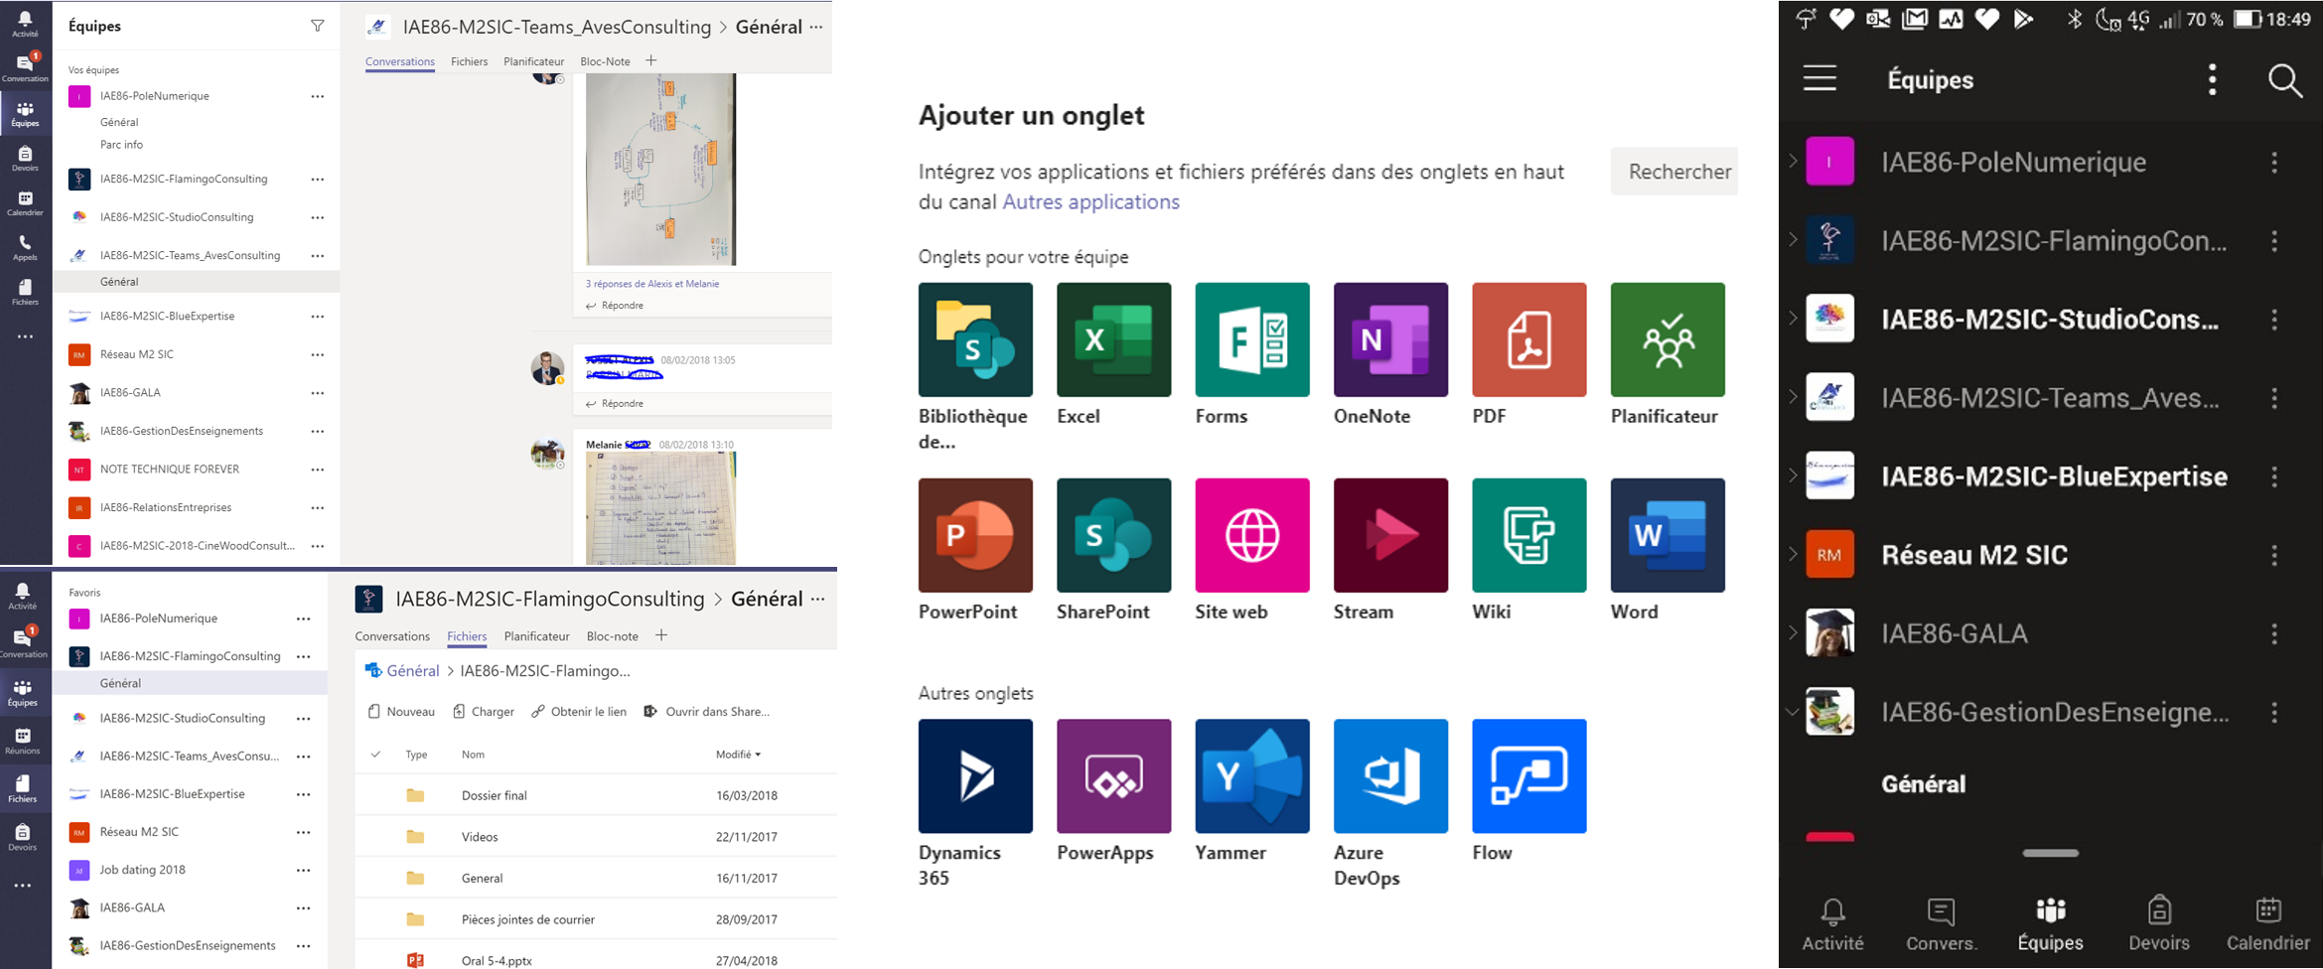Pick the Stream app icon
This screenshot has height=969, width=2323.
tap(1390, 535)
